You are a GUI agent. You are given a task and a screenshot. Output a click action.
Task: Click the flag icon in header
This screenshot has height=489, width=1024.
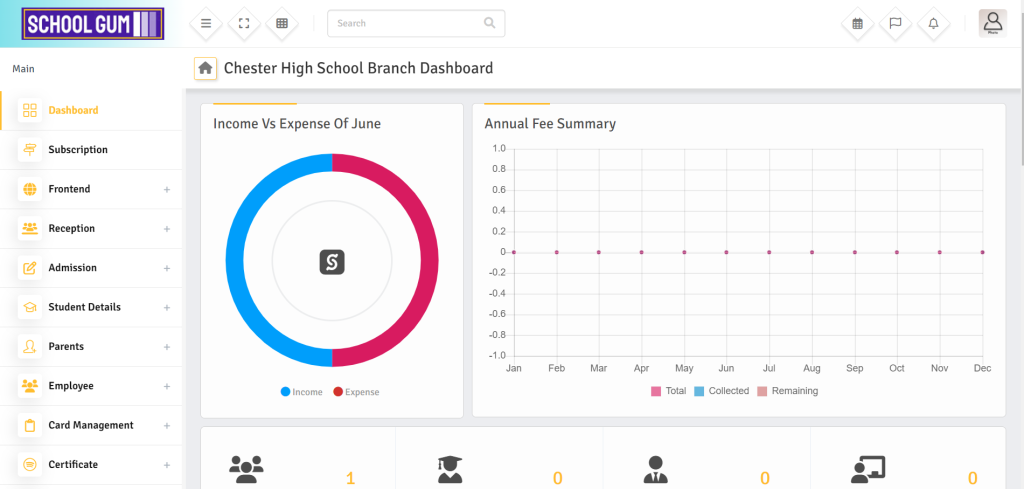tap(895, 23)
